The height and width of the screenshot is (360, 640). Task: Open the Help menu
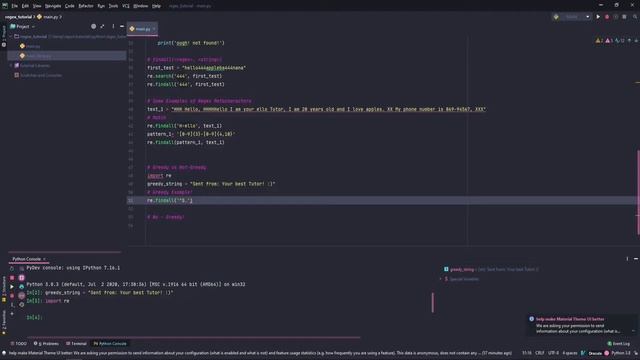[156, 6]
